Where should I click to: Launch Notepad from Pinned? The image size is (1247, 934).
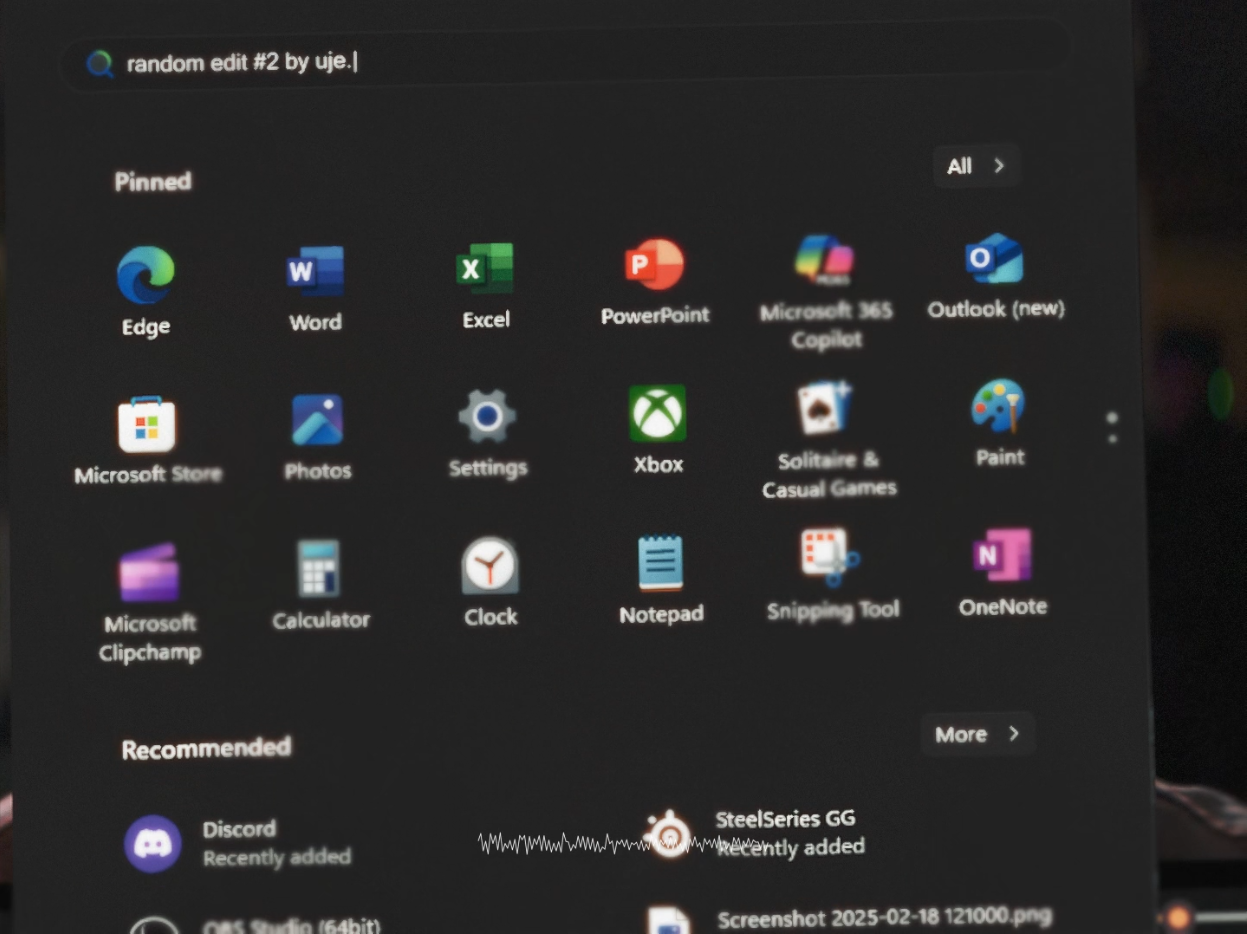point(661,580)
